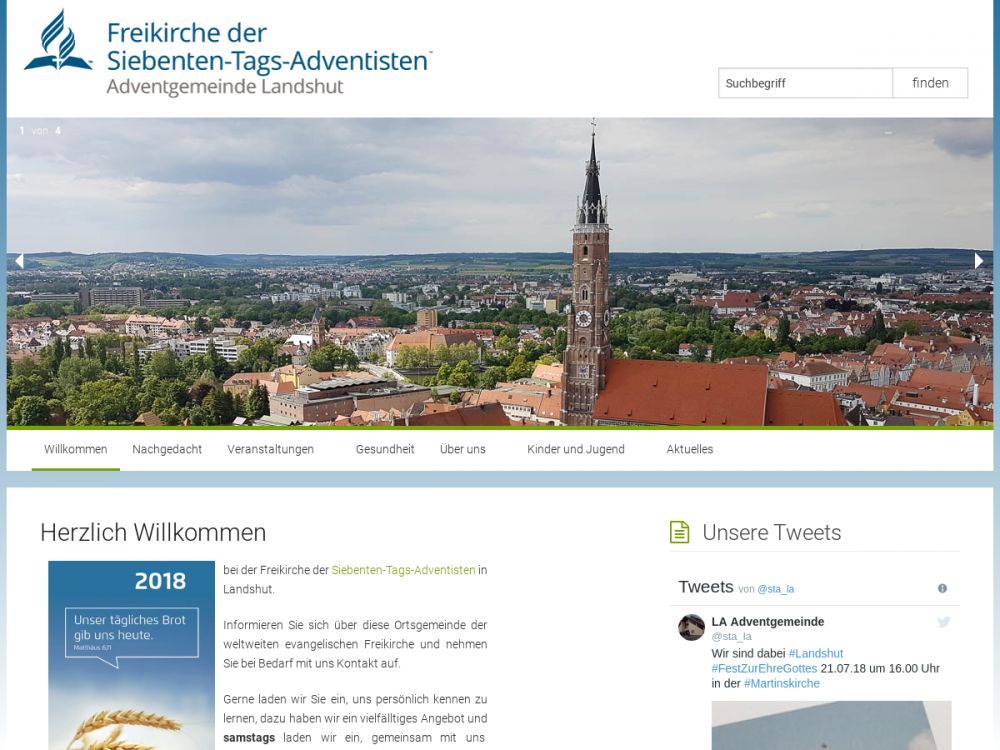The height and width of the screenshot is (750, 1000).
Task: Expand the Über uns menu
Action: pos(462,449)
